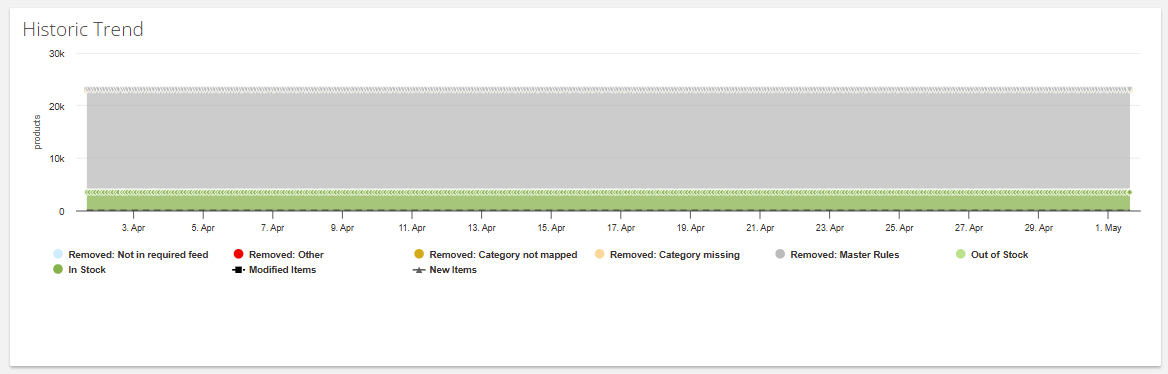Viewport: 1168px width, 374px height.
Task: Click the red 'Removed: Other' legend dot
Action: pyautogui.click(x=238, y=255)
